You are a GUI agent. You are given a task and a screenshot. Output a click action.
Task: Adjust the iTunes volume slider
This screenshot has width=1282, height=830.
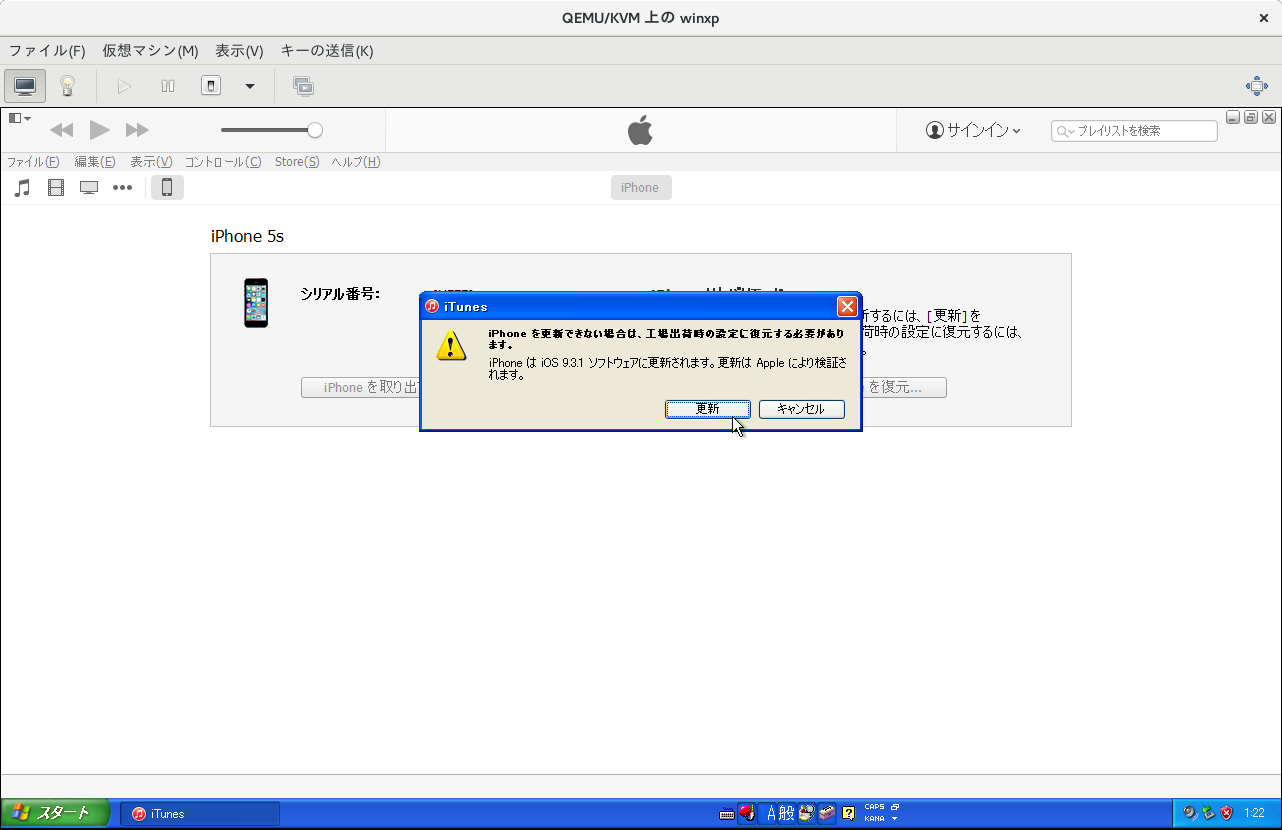(x=271, y=130)
